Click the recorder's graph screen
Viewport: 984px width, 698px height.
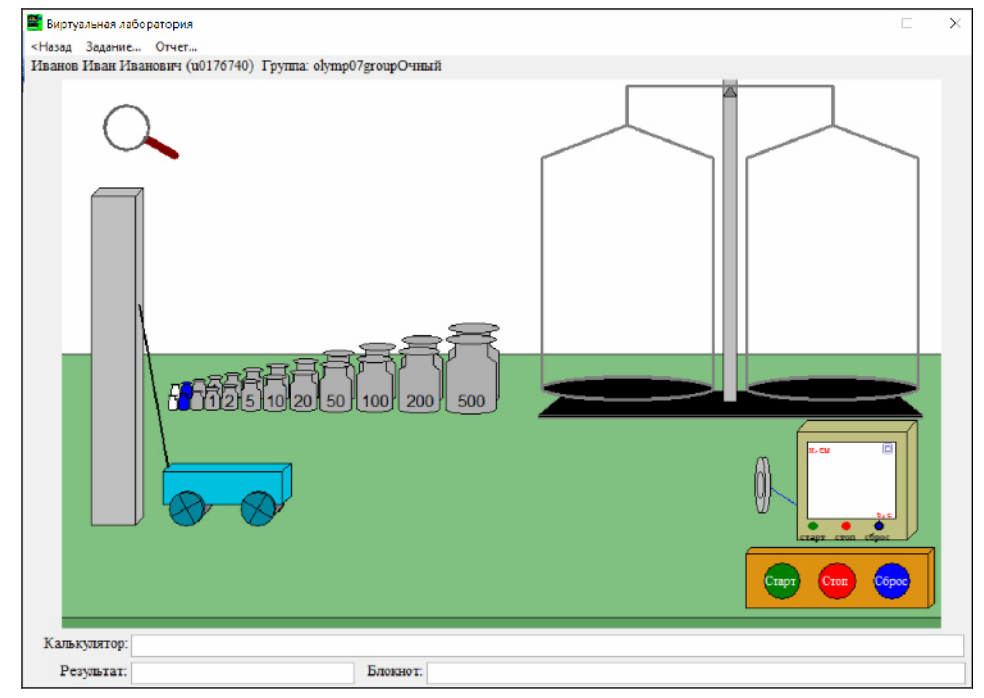tap(851, 480)
